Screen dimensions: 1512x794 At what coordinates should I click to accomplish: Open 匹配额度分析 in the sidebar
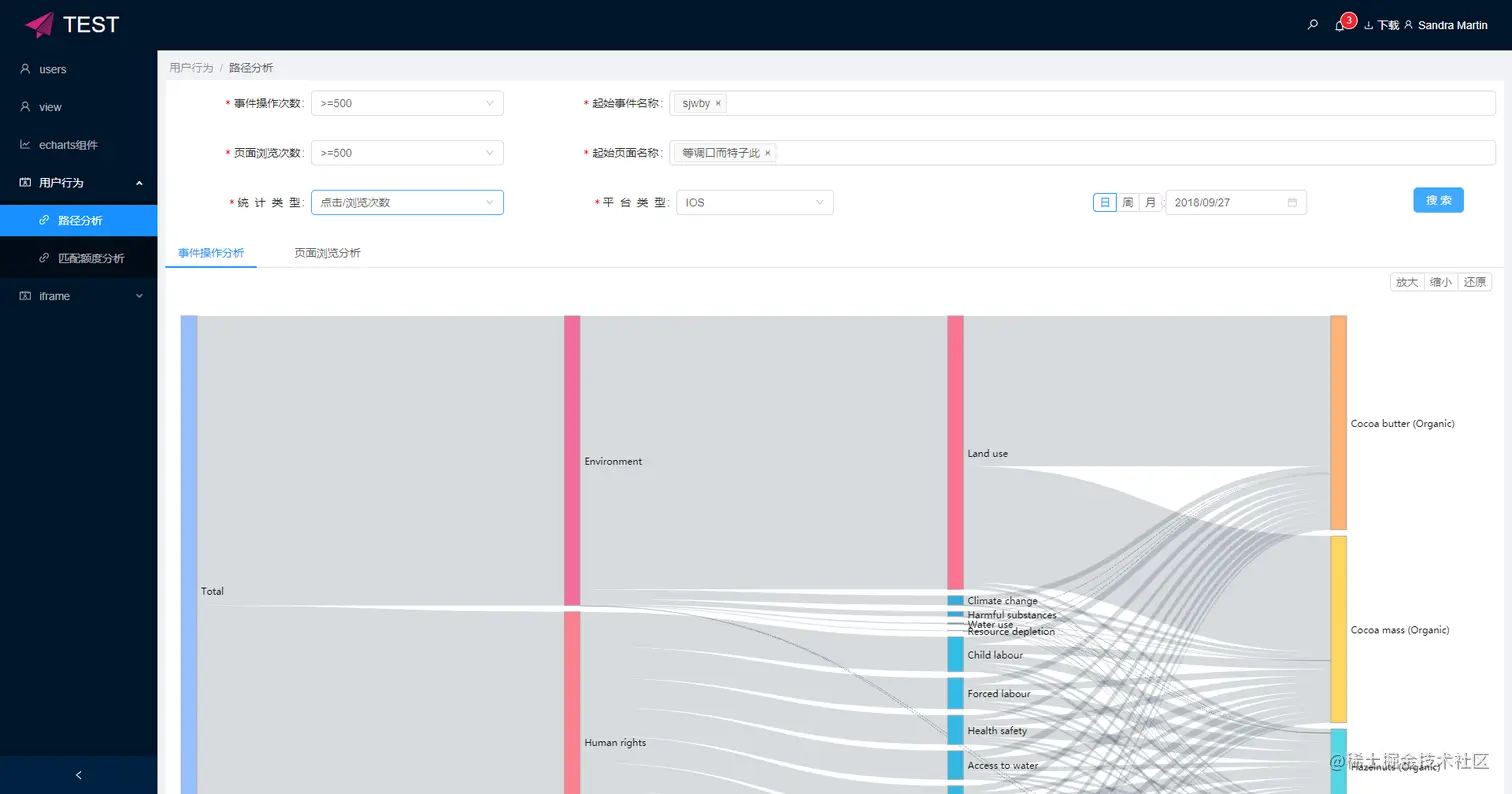coord(78,258)
